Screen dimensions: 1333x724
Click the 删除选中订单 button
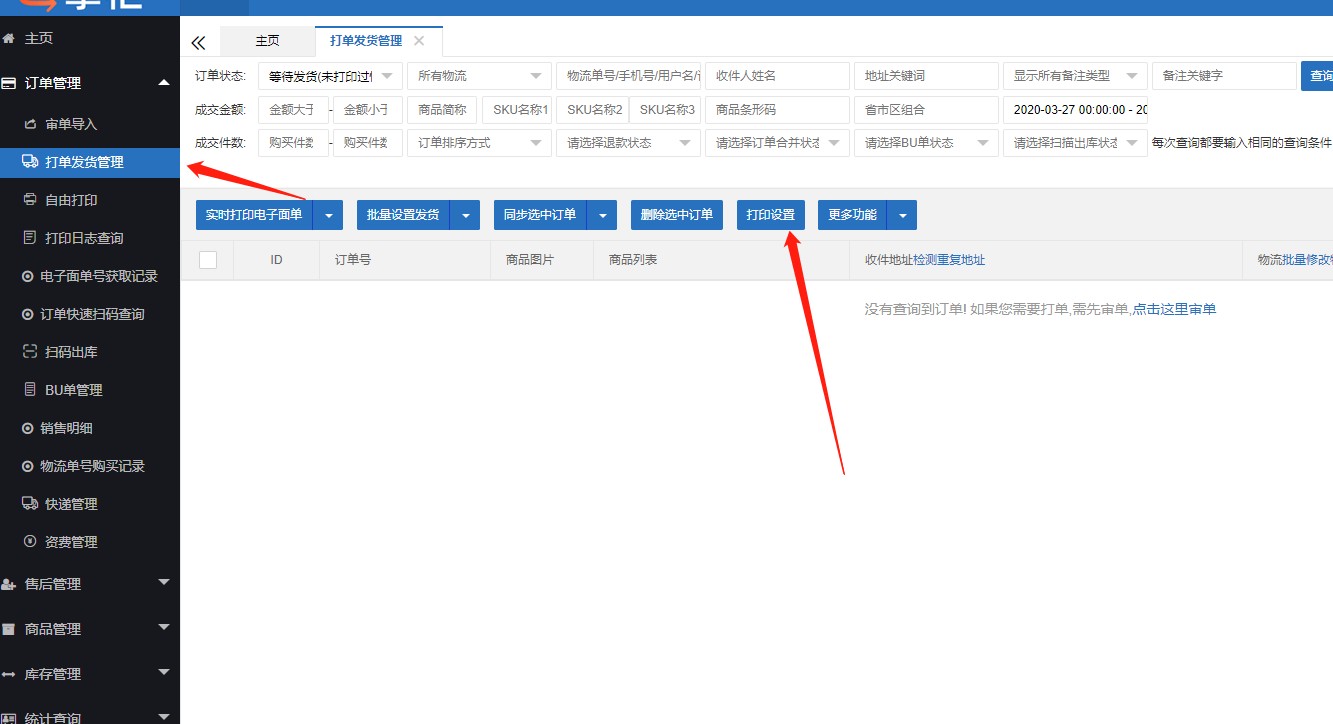677,215
